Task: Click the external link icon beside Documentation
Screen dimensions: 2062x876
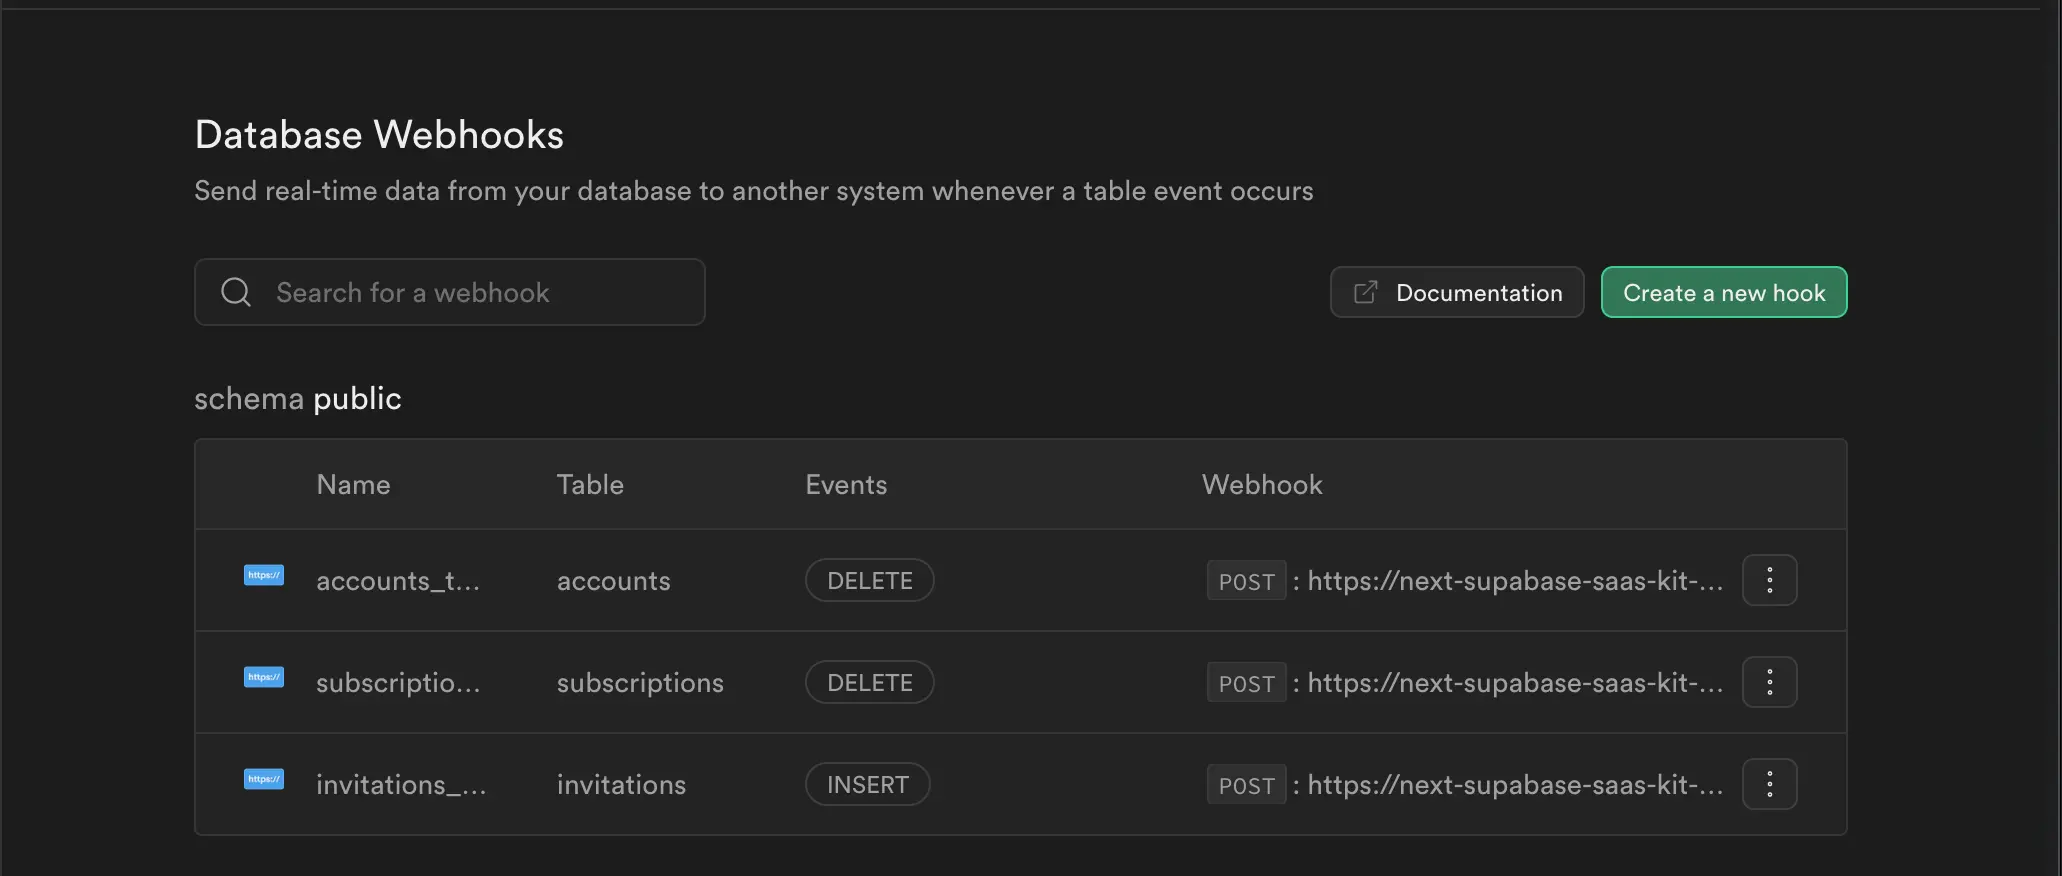Action: [x=1365, y=292]
